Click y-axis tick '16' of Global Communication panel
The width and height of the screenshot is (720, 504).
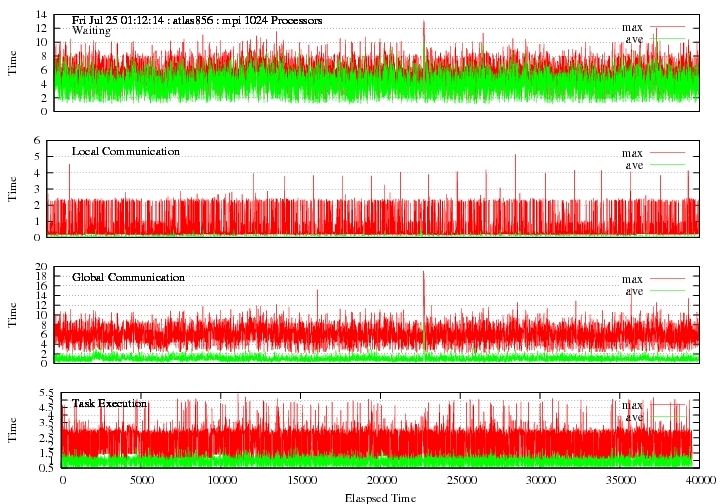[x=41, y=286]
